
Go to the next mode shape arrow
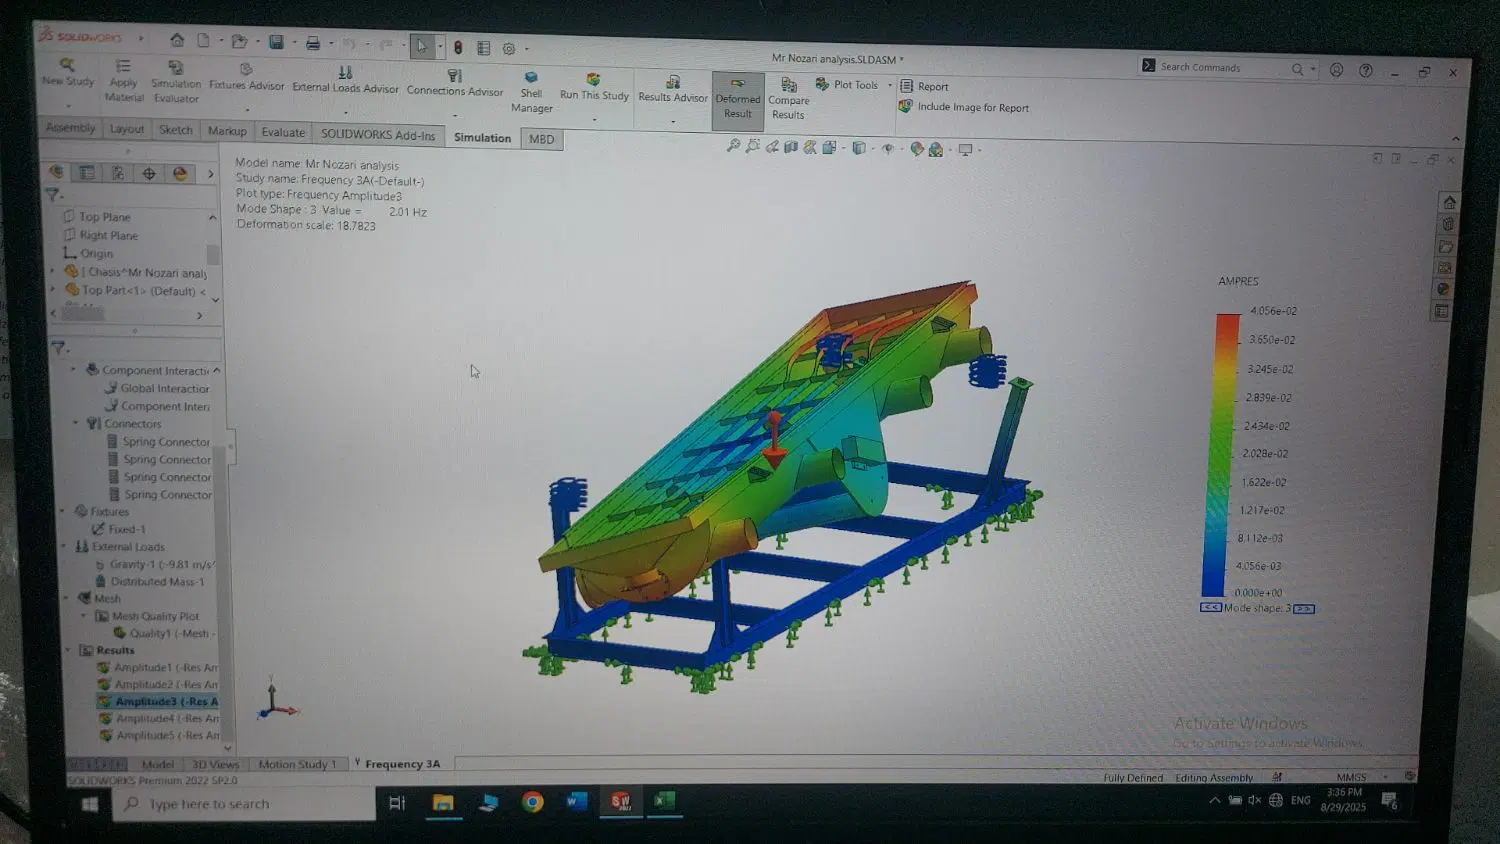[1304, 608]
